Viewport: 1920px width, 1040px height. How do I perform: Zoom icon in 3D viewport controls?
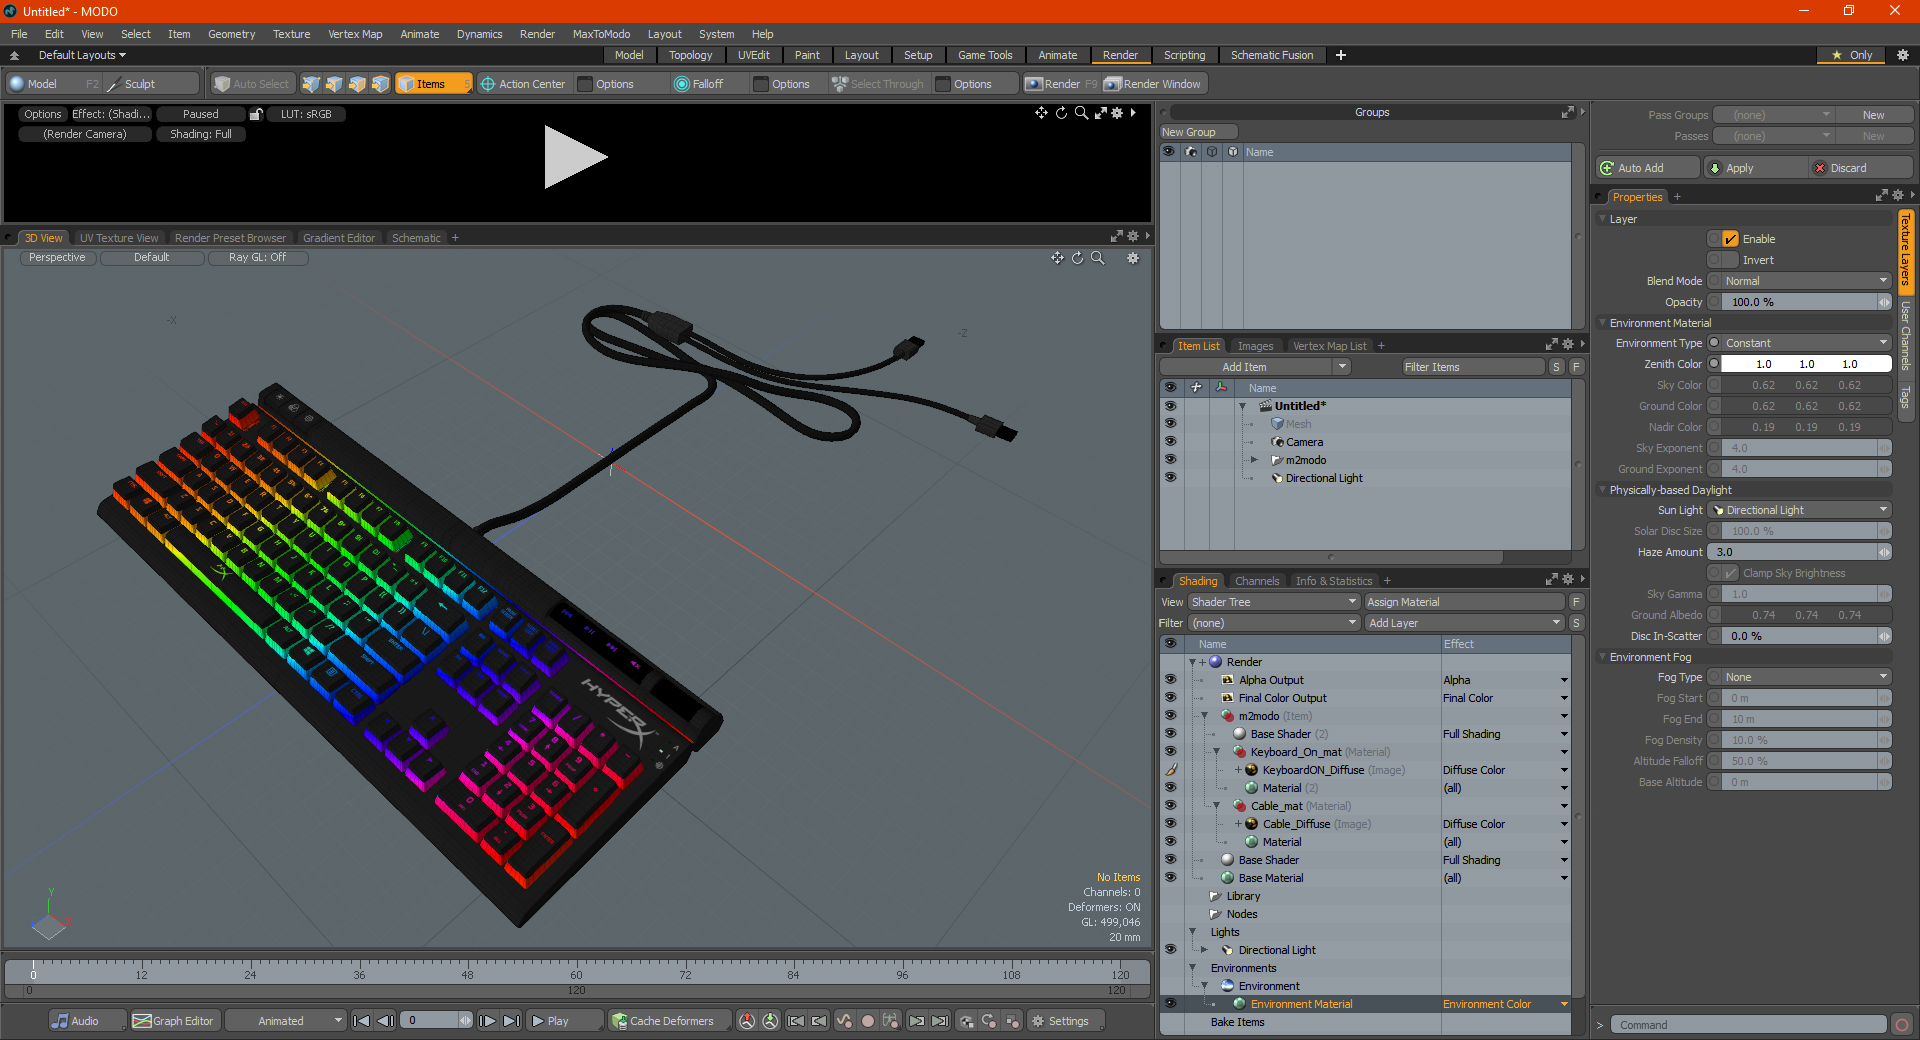(1097, 258)
